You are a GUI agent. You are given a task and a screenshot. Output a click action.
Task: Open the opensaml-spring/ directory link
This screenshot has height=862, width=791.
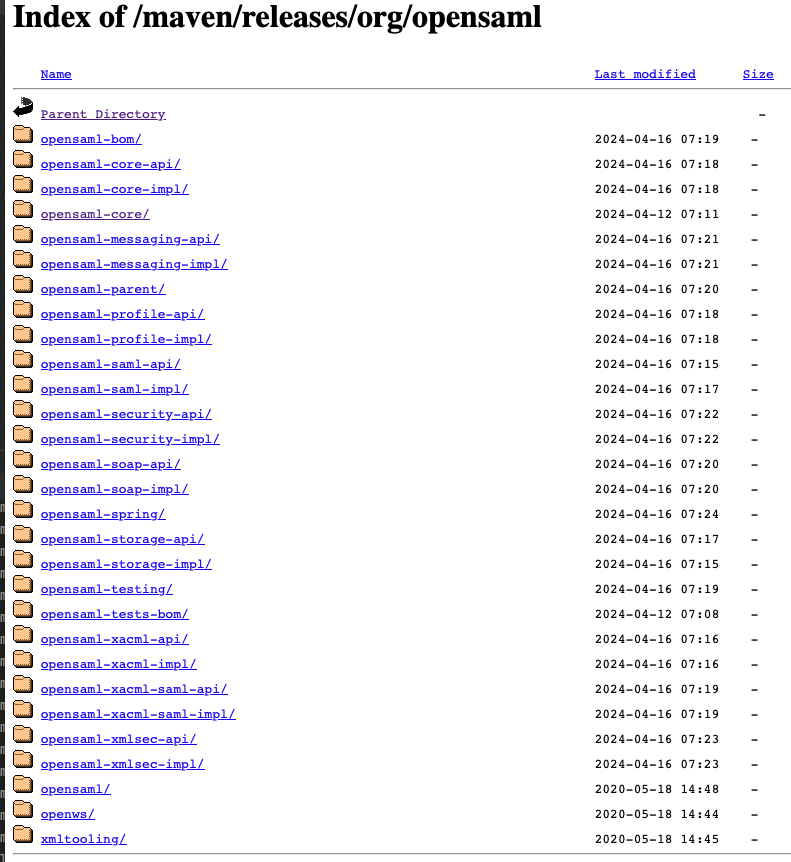[x=103, y=515]
